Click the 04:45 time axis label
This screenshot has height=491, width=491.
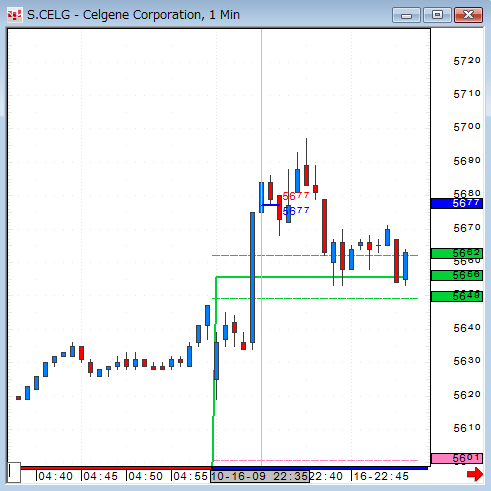(100, 476)
